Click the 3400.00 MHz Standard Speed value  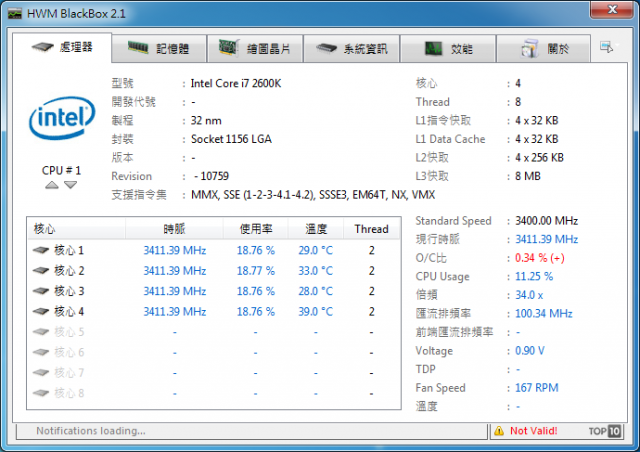(x=547, y=220)
